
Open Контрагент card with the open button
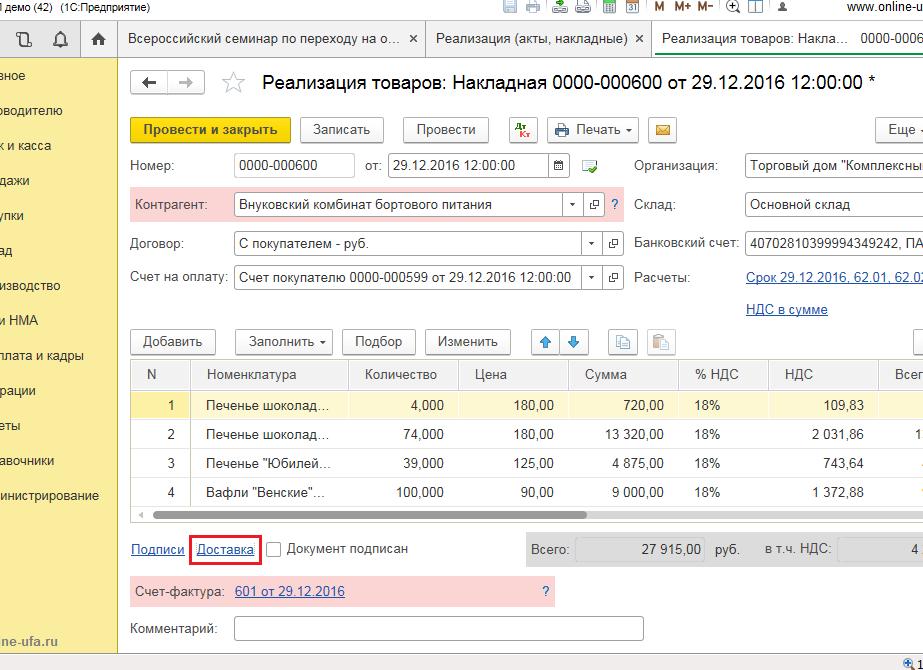594,205
